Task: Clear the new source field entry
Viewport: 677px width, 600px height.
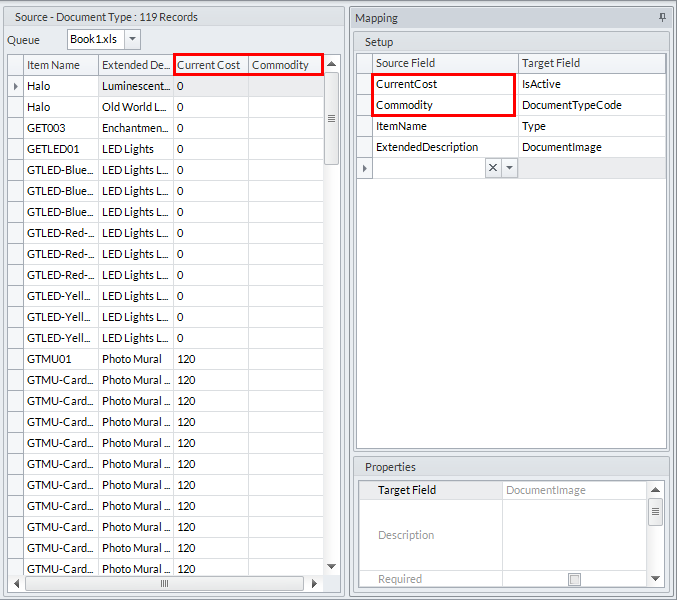Action: coord(492,169)
